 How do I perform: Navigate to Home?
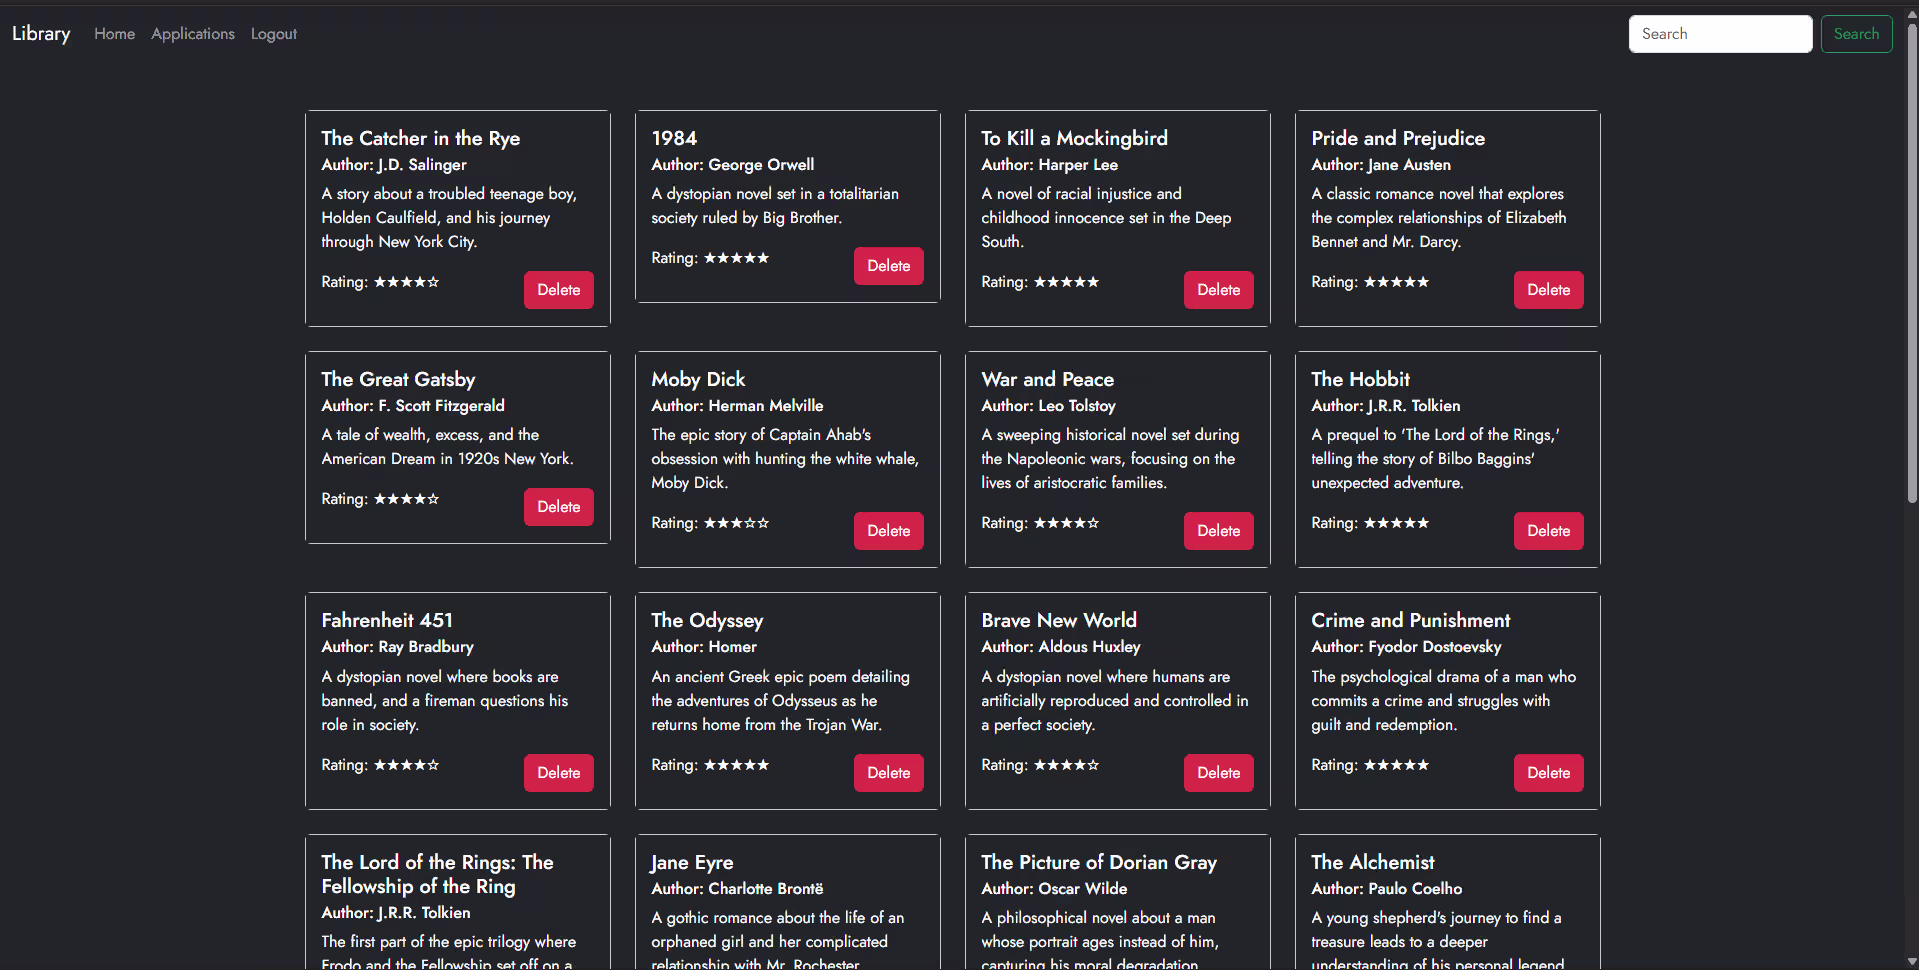pyautogui.click(x=114, y=33)
